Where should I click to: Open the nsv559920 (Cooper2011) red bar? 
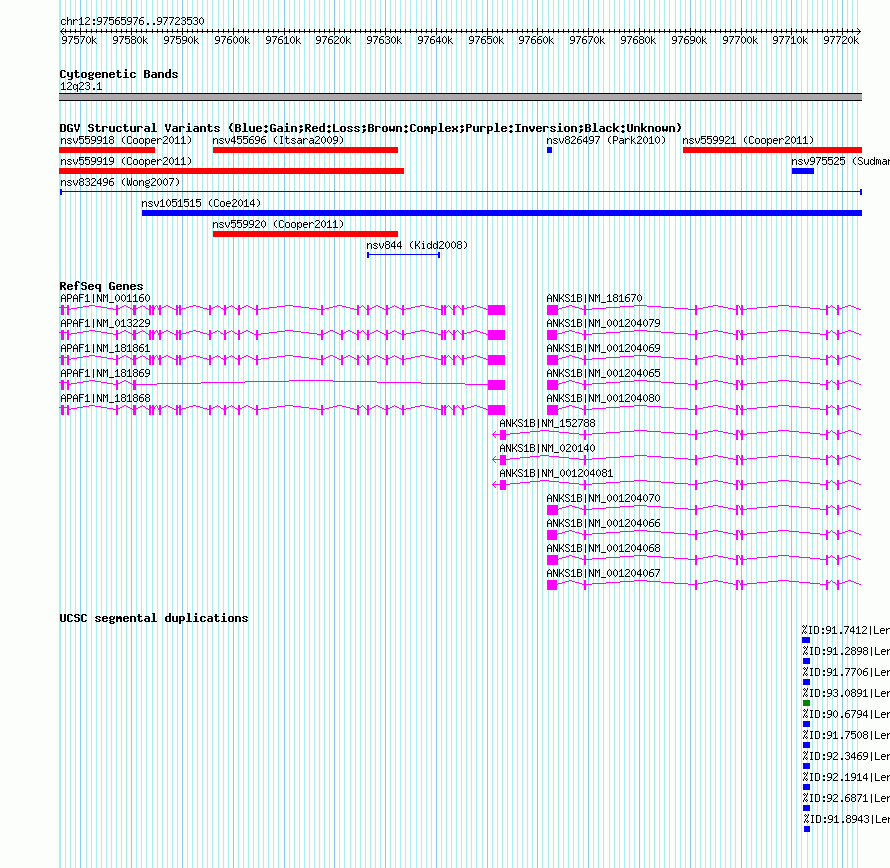pyautogui.click(x=305, y=234)
